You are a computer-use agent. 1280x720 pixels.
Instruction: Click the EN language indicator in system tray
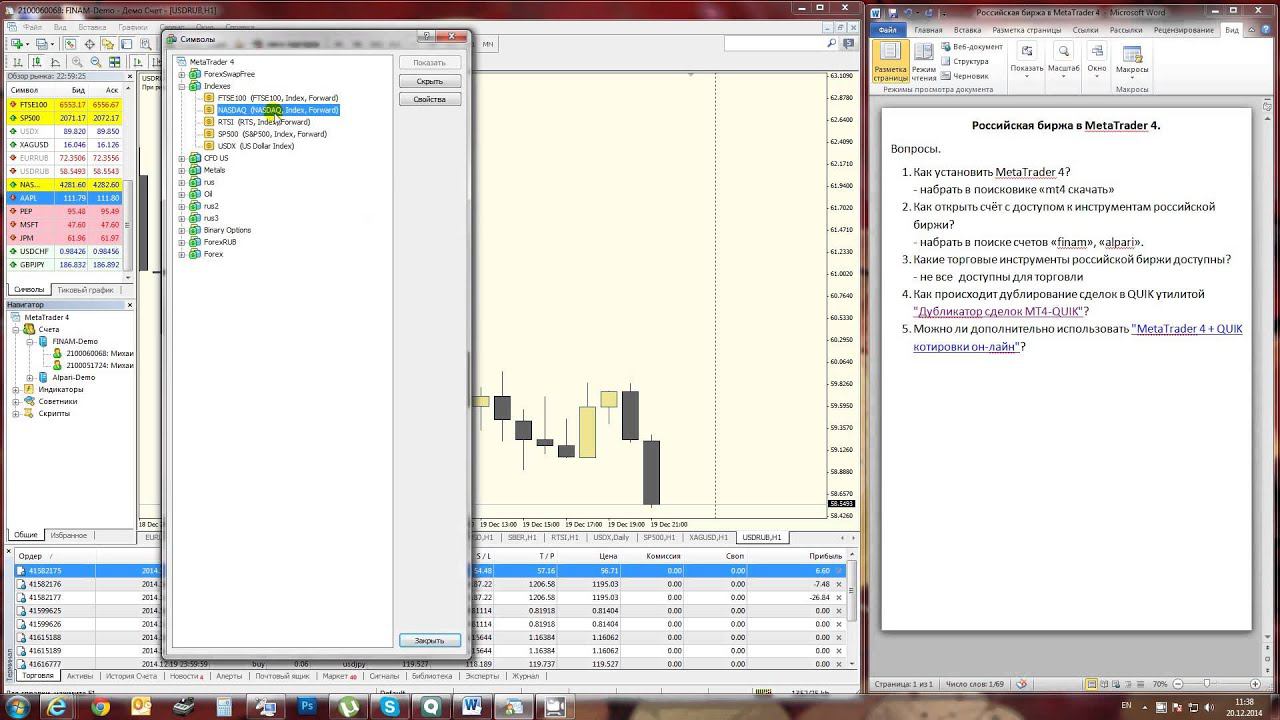tap(1127, 704)
